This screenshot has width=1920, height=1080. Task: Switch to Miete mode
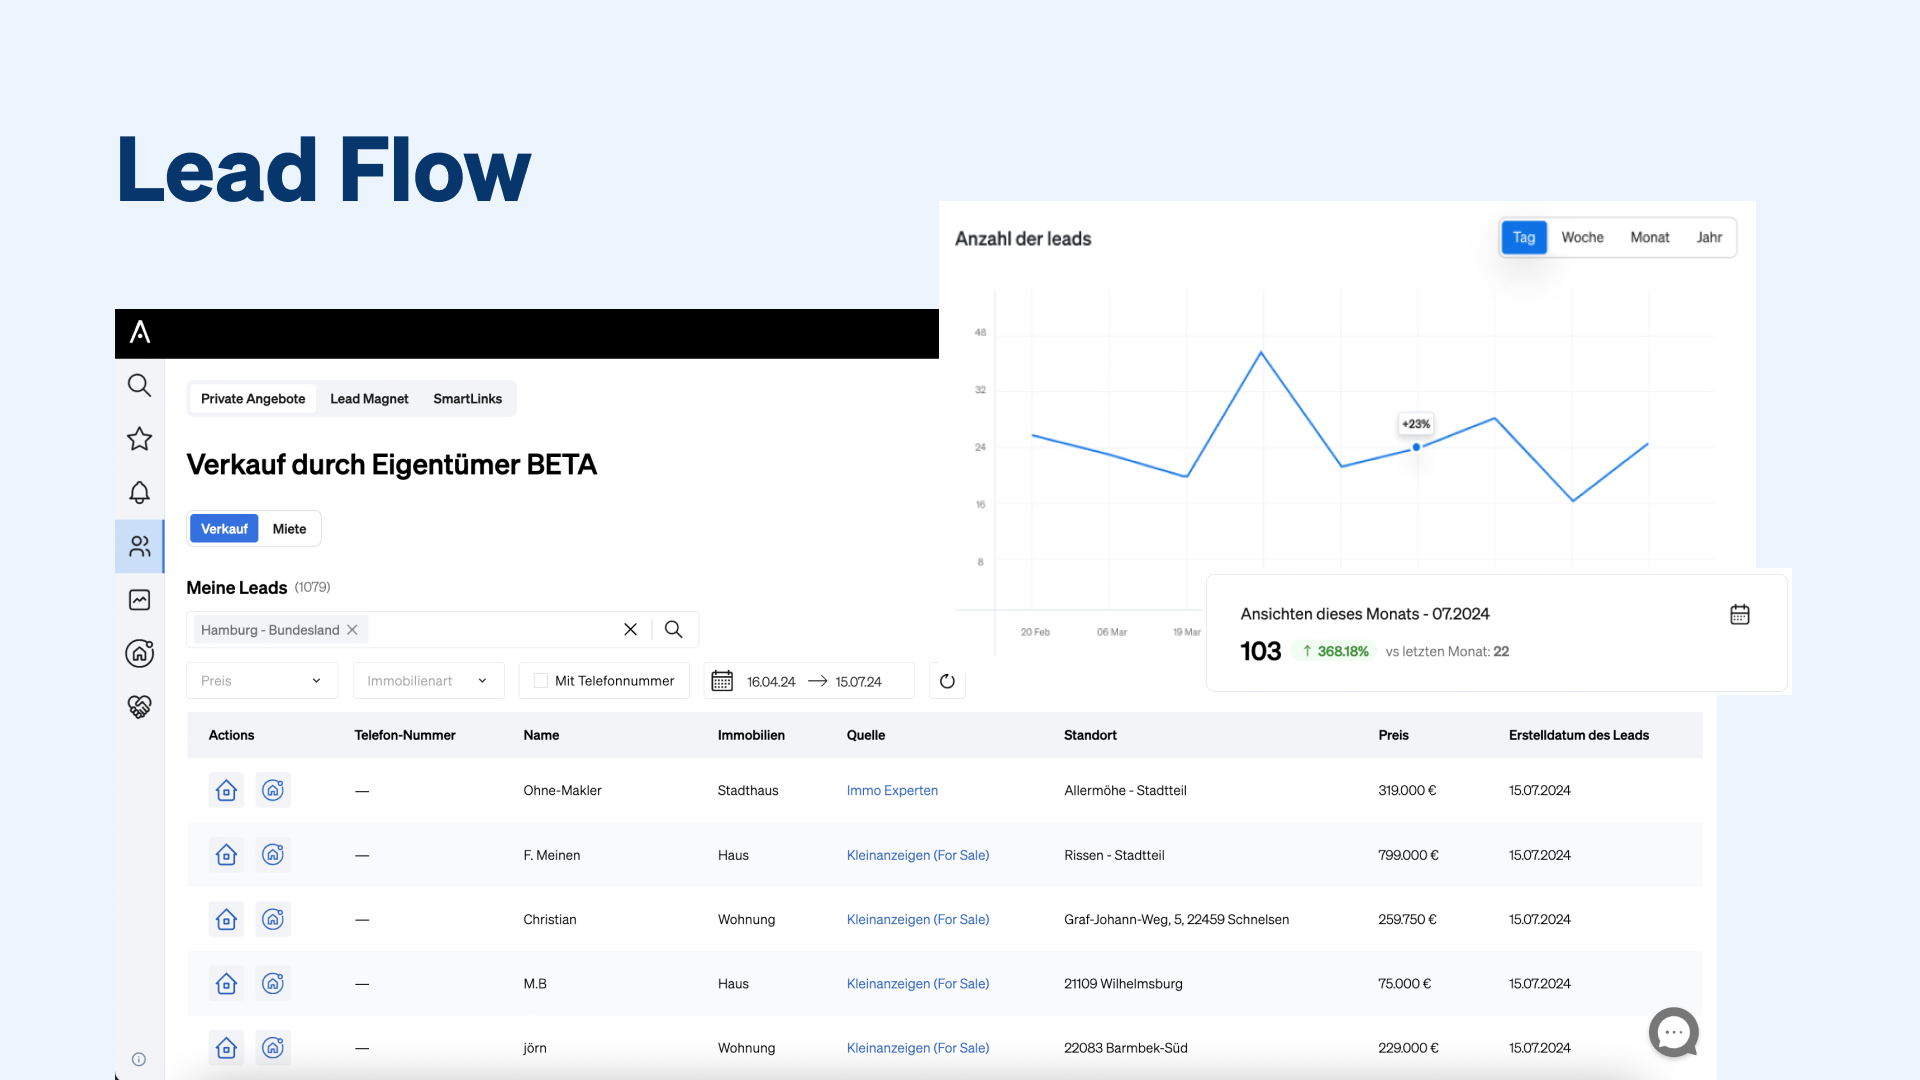(x=289, y=528)
